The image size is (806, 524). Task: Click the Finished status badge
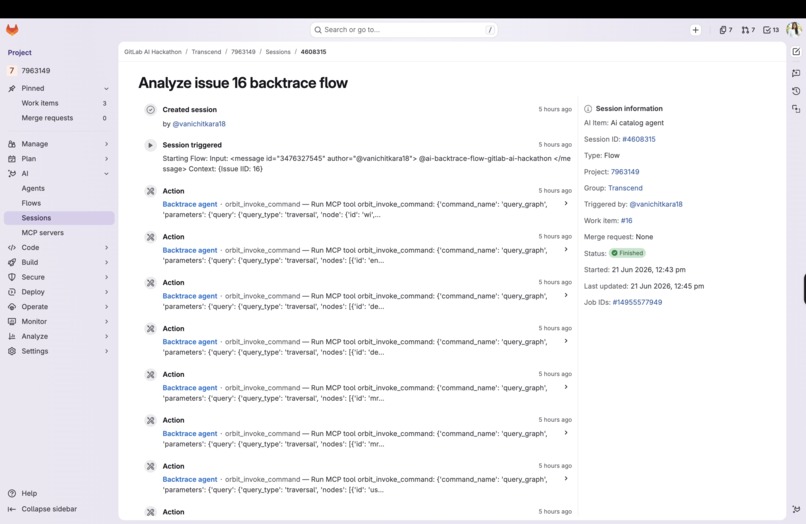tap(627, 253)
